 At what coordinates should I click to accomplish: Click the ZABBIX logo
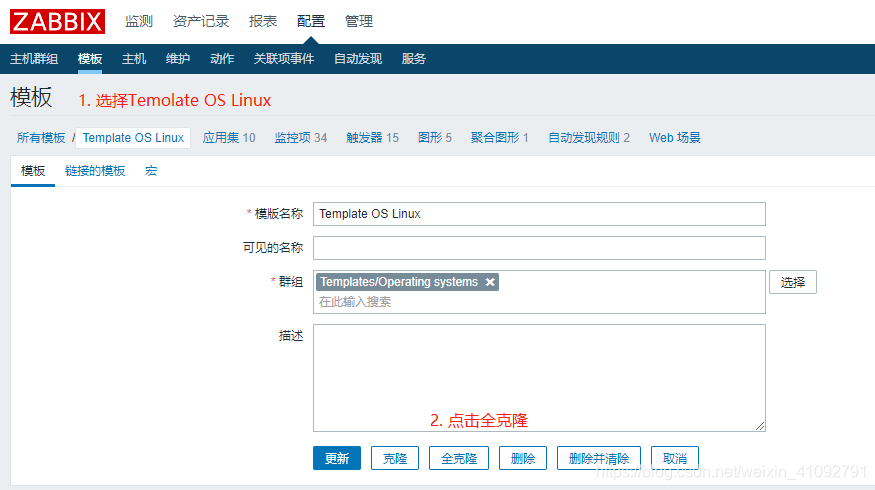coord(57,21)
